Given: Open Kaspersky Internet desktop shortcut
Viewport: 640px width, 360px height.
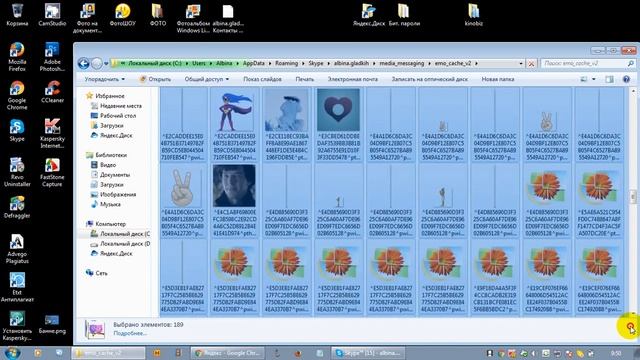Looking at the screenshot, I should (x=52, y=133).
